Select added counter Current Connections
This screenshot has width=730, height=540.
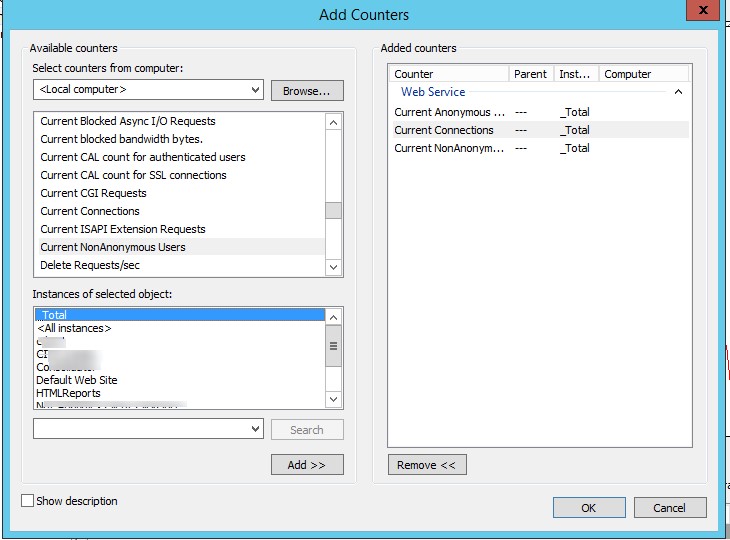click(540, 130)
